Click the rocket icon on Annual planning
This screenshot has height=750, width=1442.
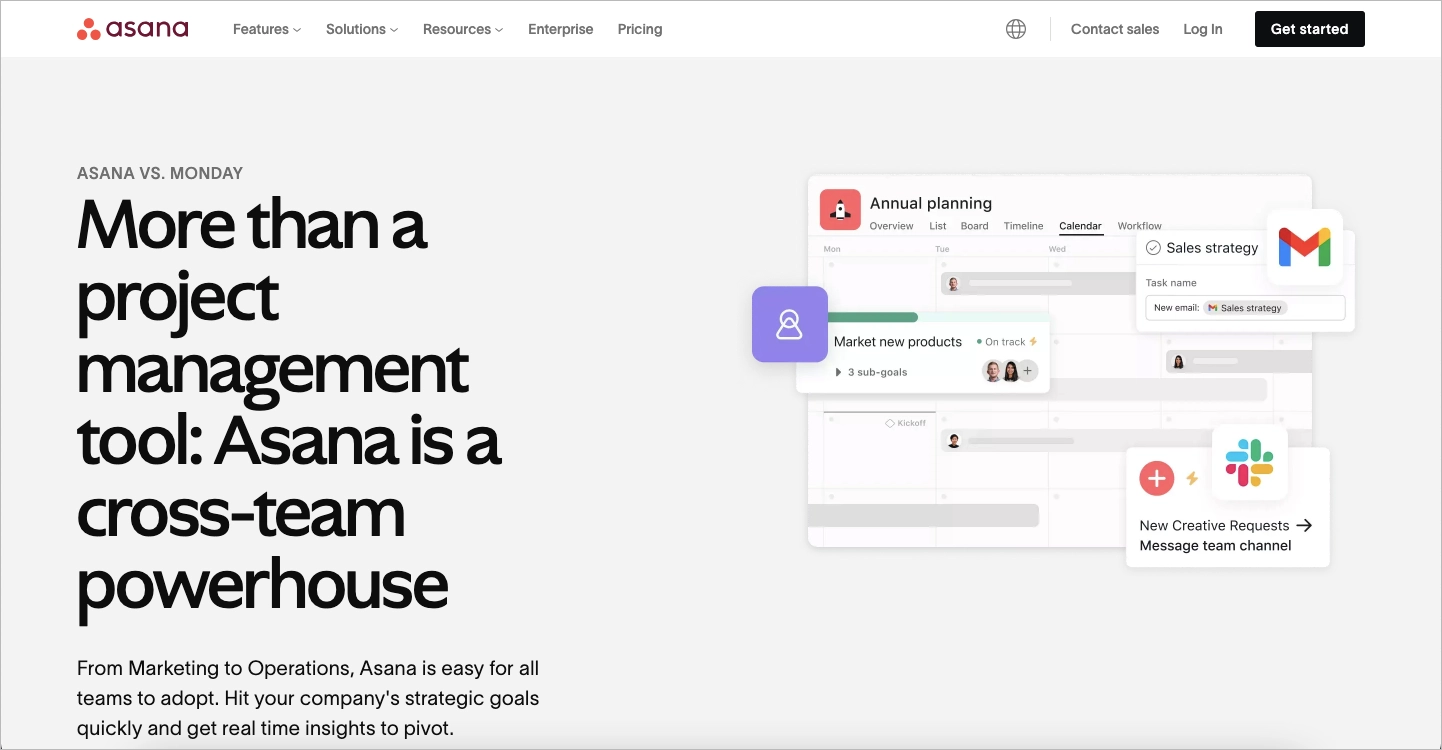840,210
